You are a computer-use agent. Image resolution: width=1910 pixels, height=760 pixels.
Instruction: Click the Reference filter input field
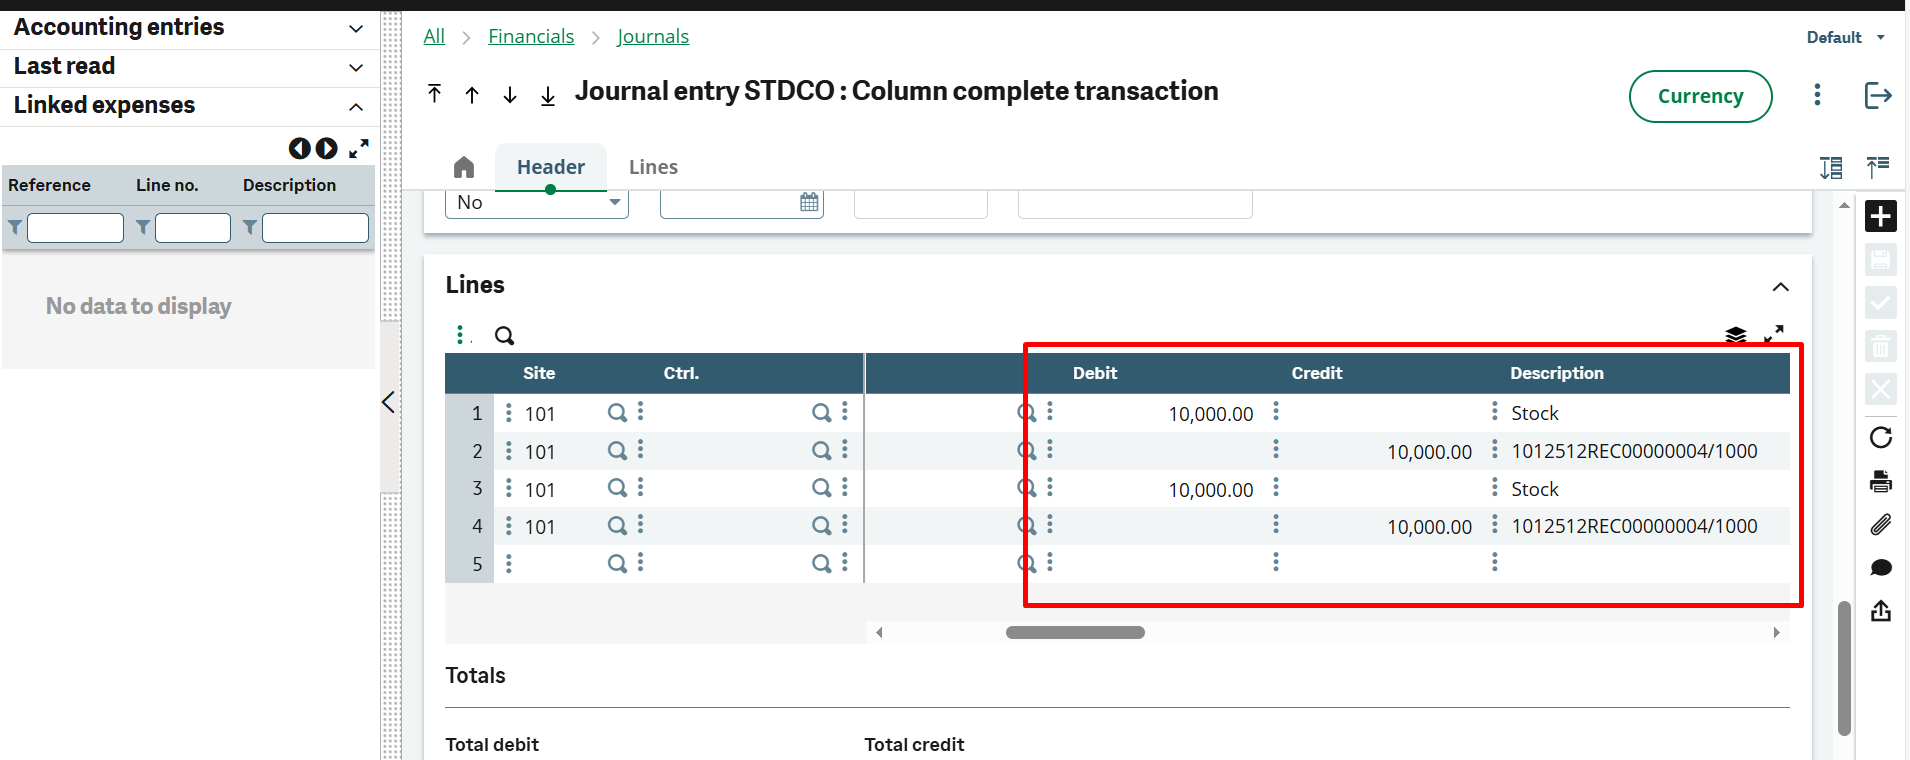click(x=75, y=228)
